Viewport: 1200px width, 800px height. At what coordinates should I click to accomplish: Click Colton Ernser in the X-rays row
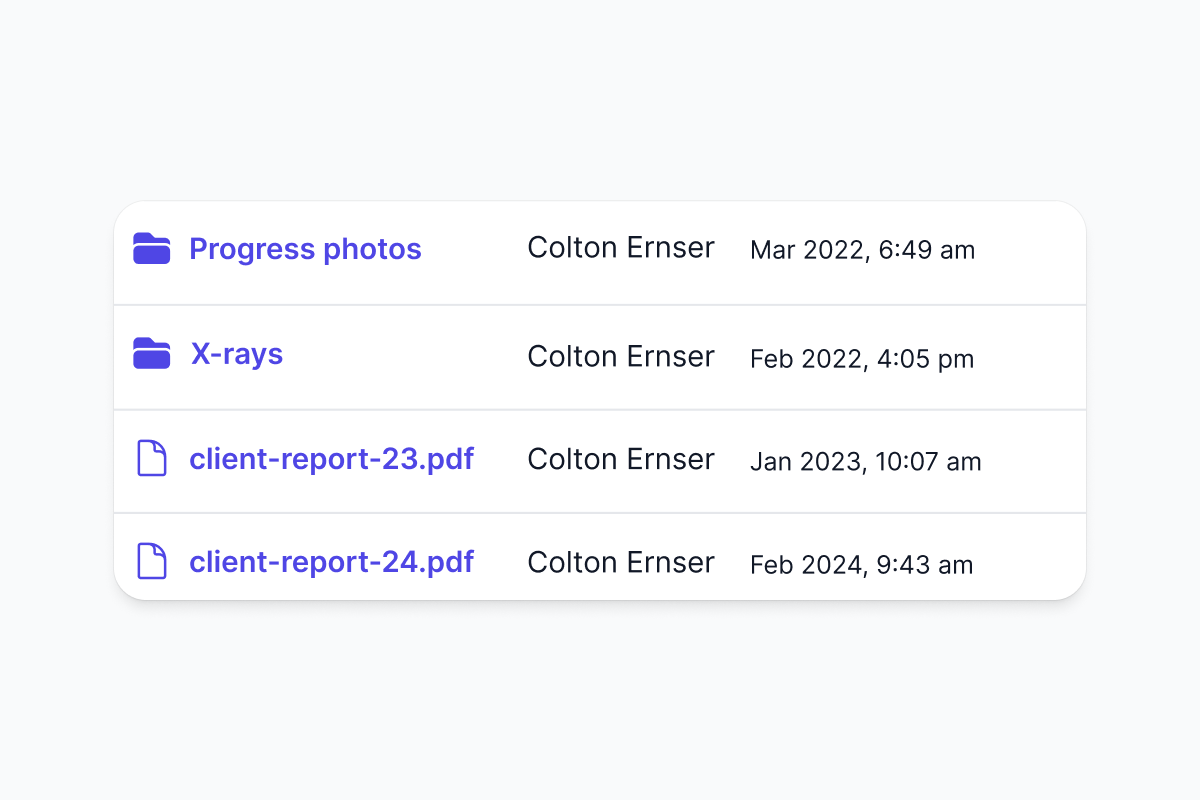620,356
